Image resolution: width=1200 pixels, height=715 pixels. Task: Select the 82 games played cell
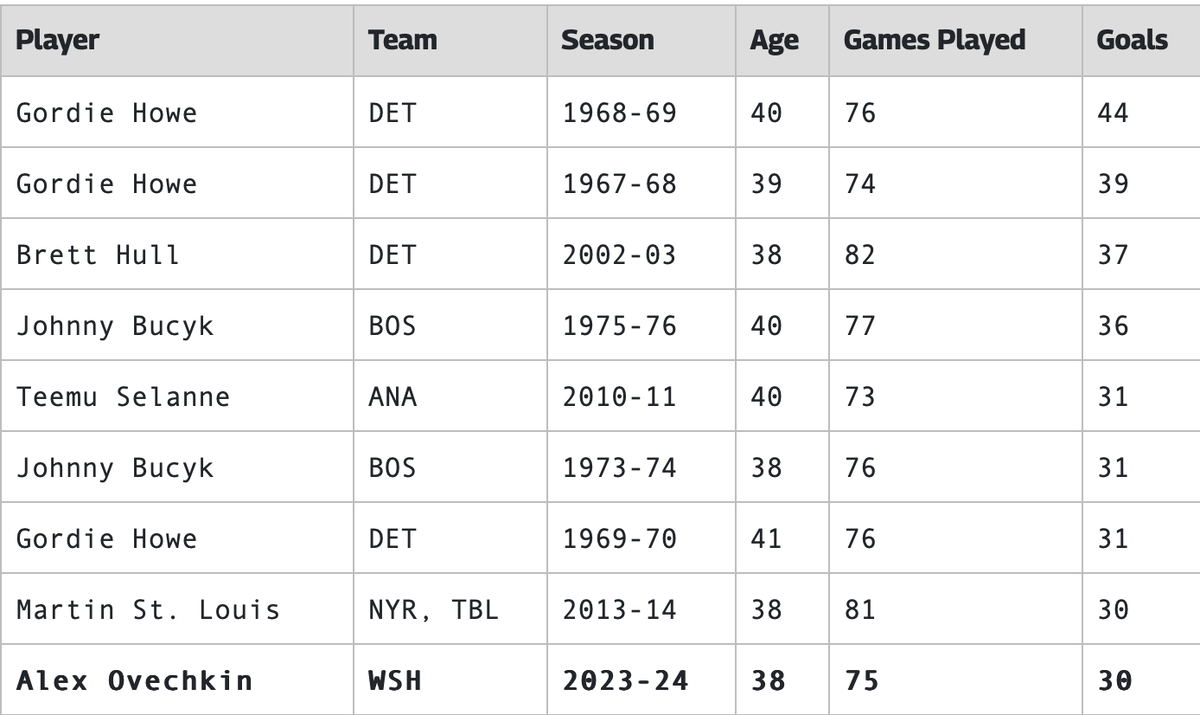click(860, 255)
